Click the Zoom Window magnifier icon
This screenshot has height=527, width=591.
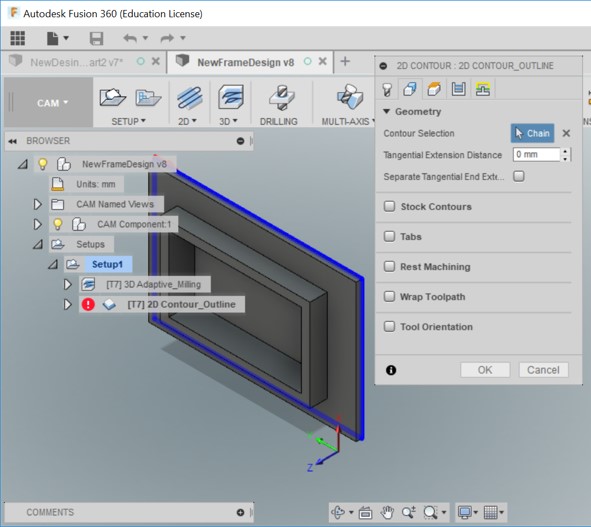(430, 512)
